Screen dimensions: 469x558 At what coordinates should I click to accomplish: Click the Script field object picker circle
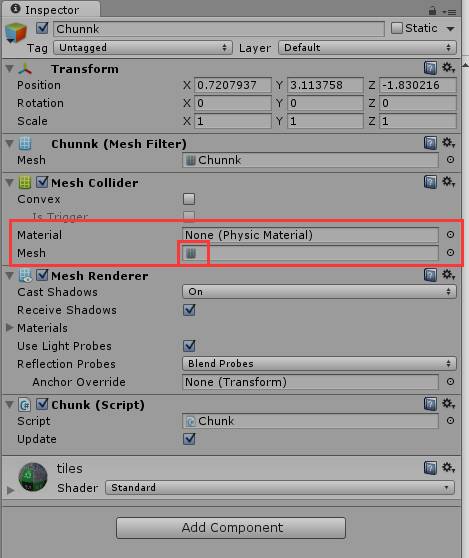450,421
